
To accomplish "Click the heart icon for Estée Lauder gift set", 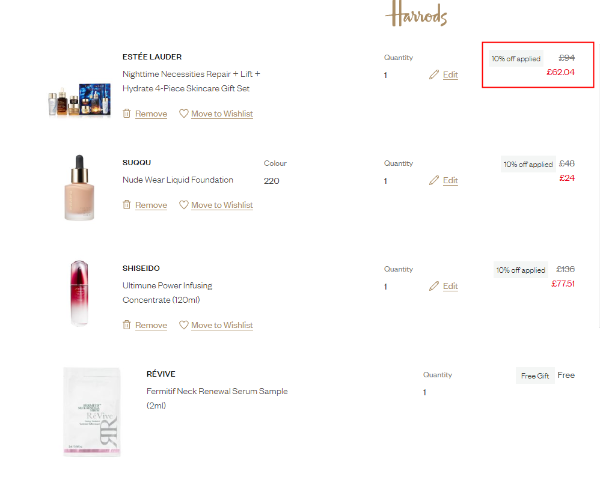I will point(184,114).
